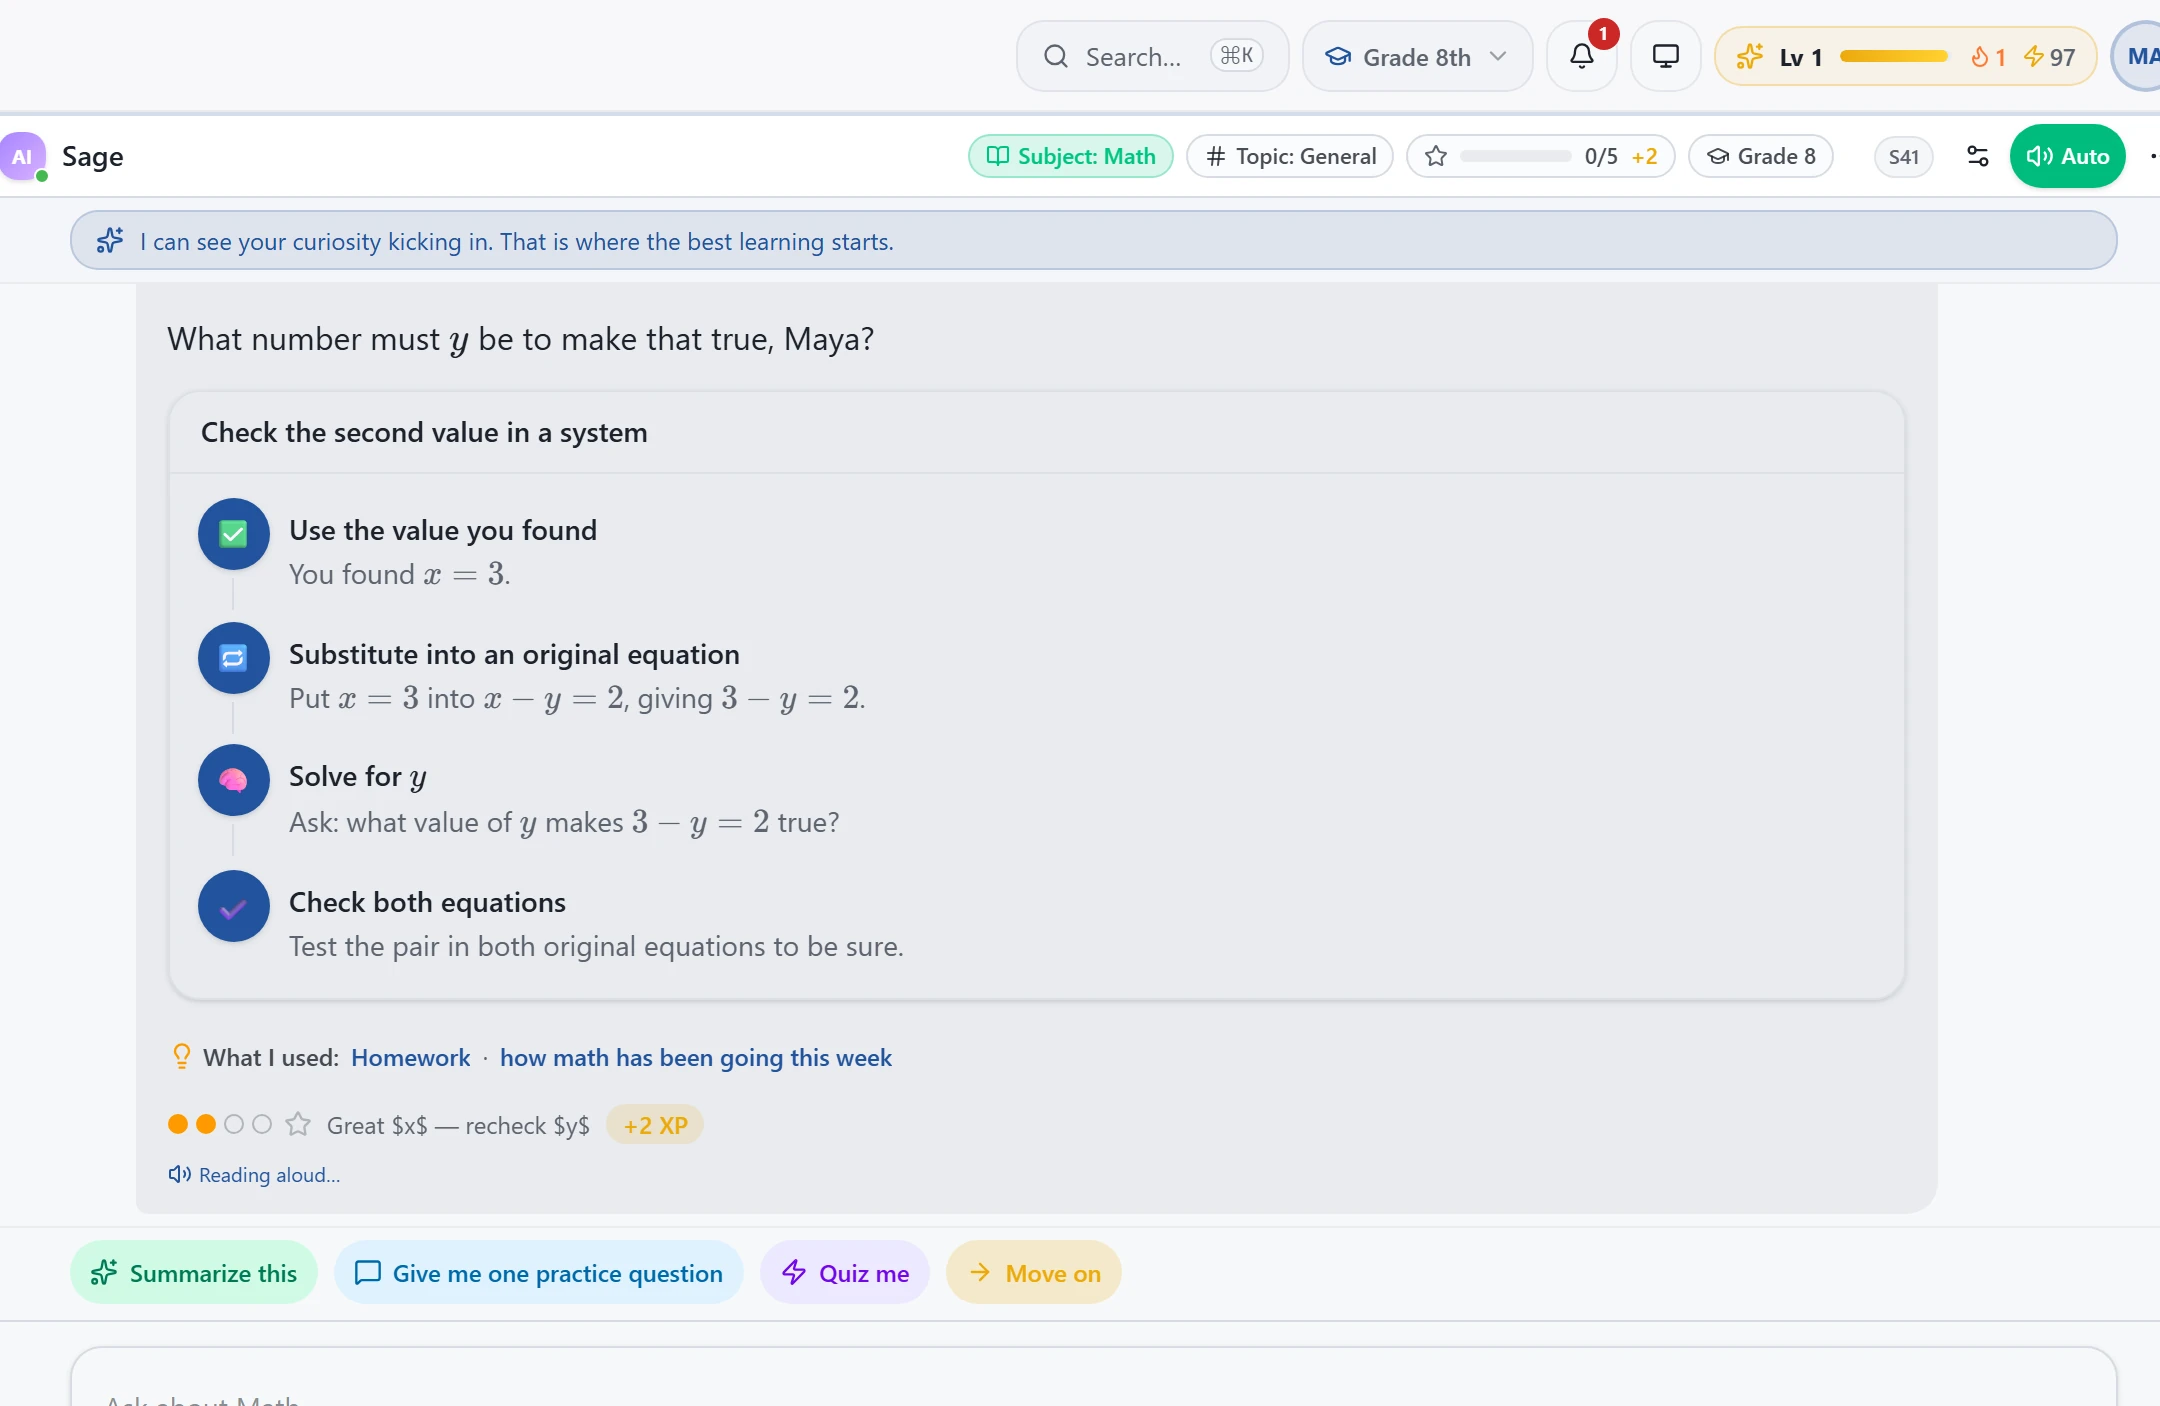
Task: Click the lightbulb What I used icon
Action: [181, 1057]
